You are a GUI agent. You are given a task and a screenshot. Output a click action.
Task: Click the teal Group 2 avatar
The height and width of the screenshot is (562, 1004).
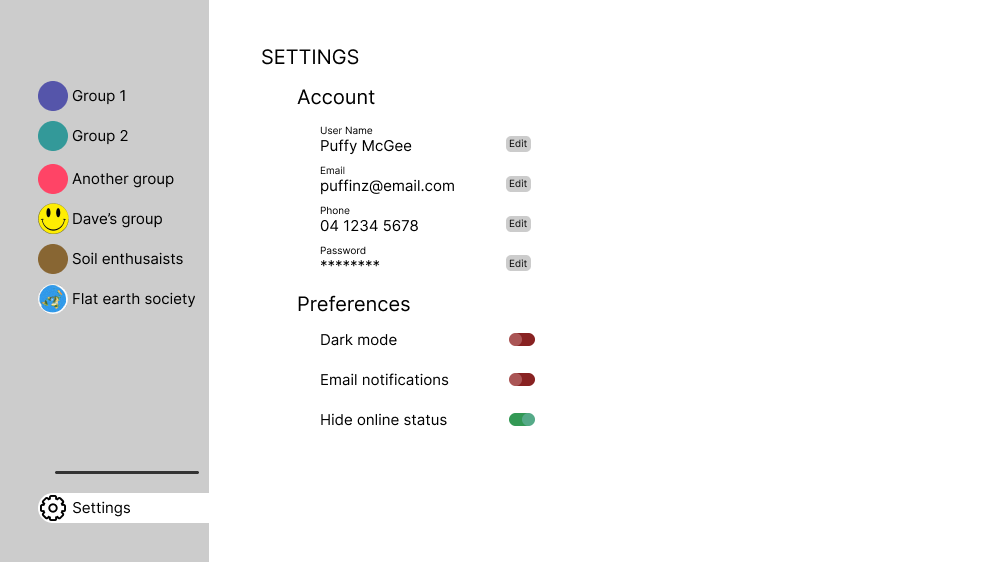pyautogui.click(x=53, y=136)
